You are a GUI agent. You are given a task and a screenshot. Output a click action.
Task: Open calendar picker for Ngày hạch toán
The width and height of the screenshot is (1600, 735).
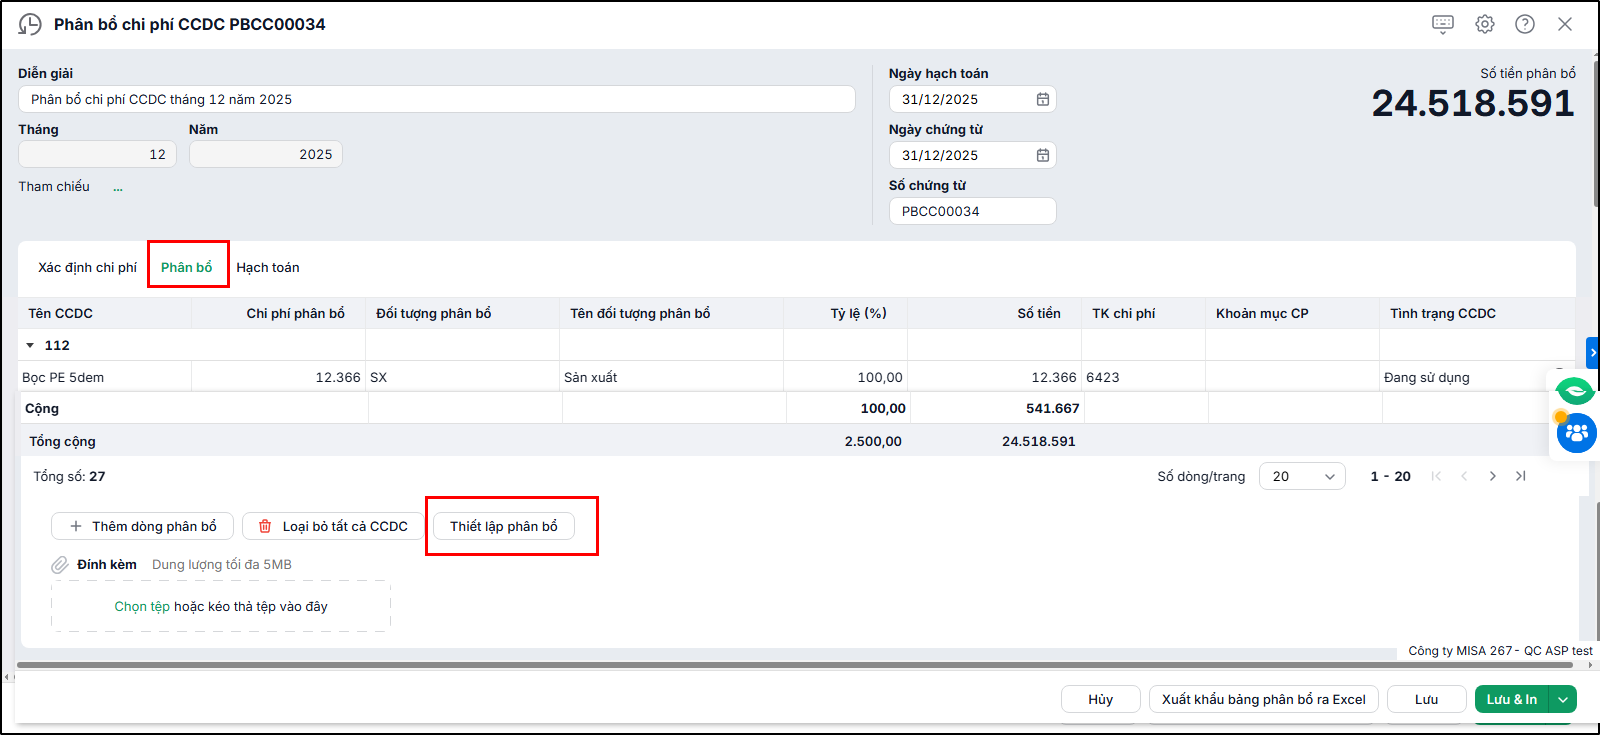coord(1043,99)
